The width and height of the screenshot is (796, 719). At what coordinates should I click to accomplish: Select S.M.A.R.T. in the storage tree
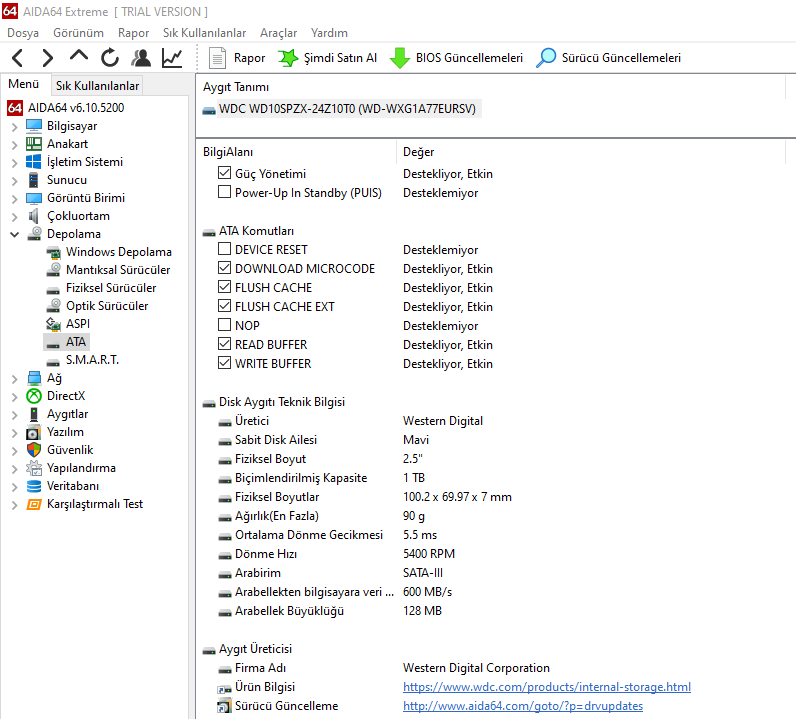92,360
